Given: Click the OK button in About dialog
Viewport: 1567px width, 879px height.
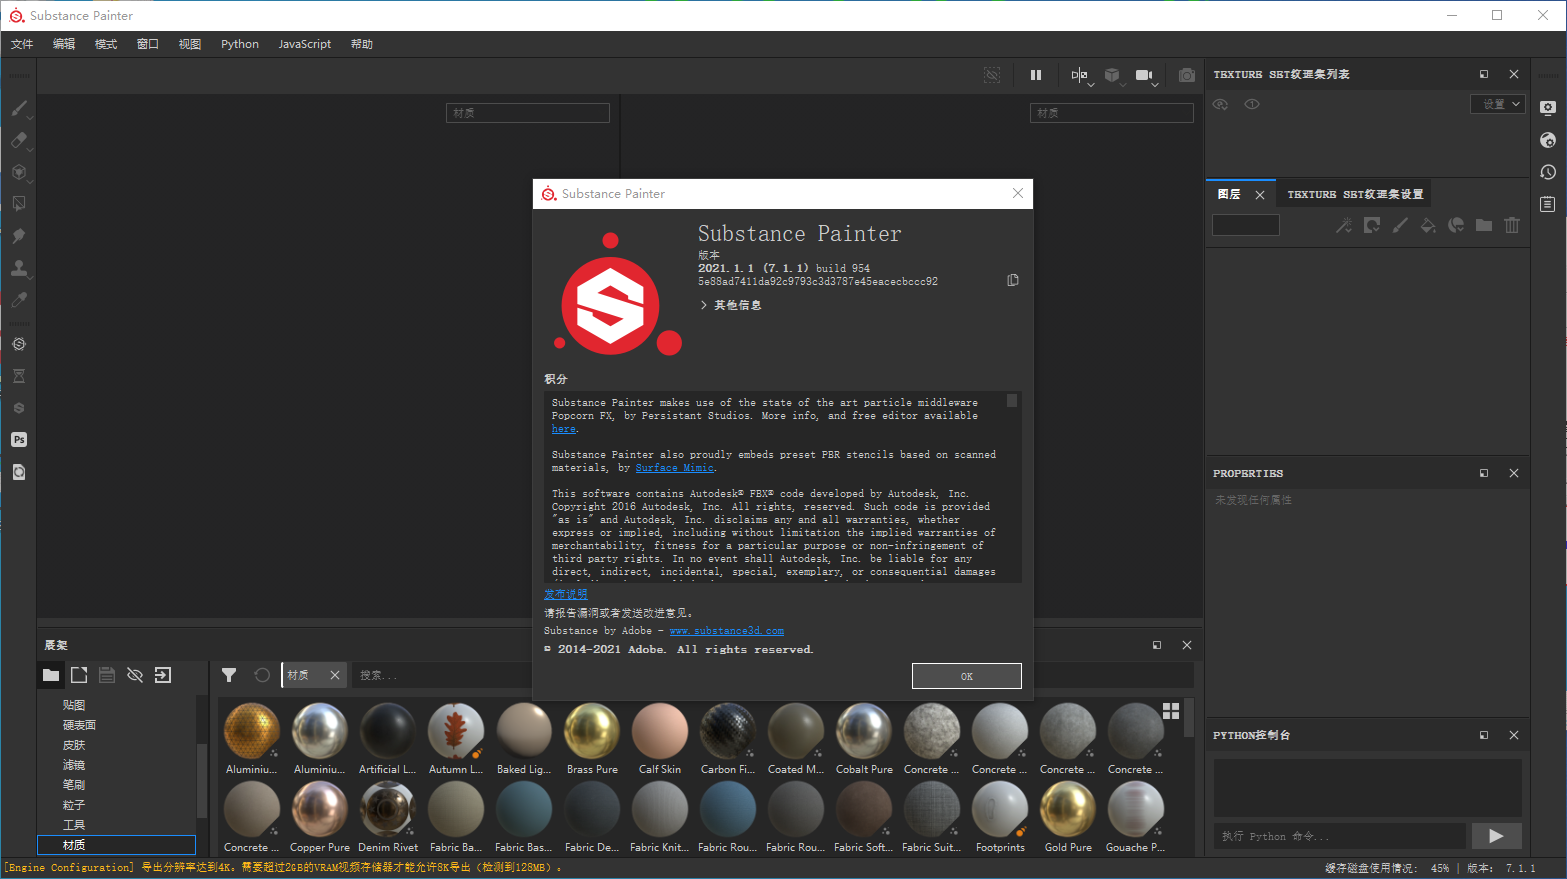Looking at the screenshot, I should click(x=966, y=676).
